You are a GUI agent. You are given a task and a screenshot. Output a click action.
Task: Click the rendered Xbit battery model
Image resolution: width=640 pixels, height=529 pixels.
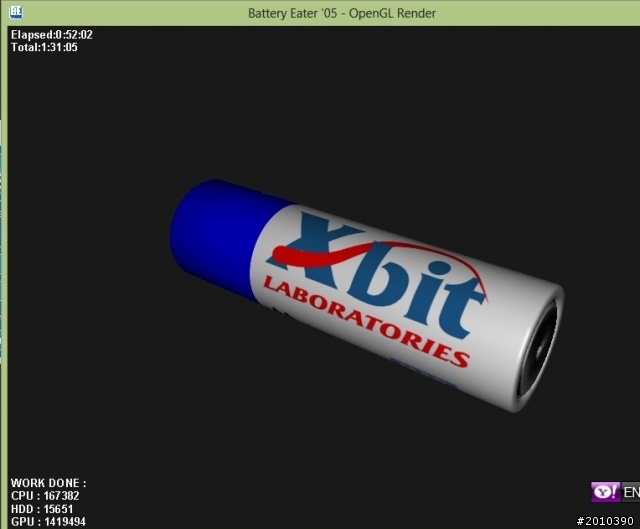367,295
